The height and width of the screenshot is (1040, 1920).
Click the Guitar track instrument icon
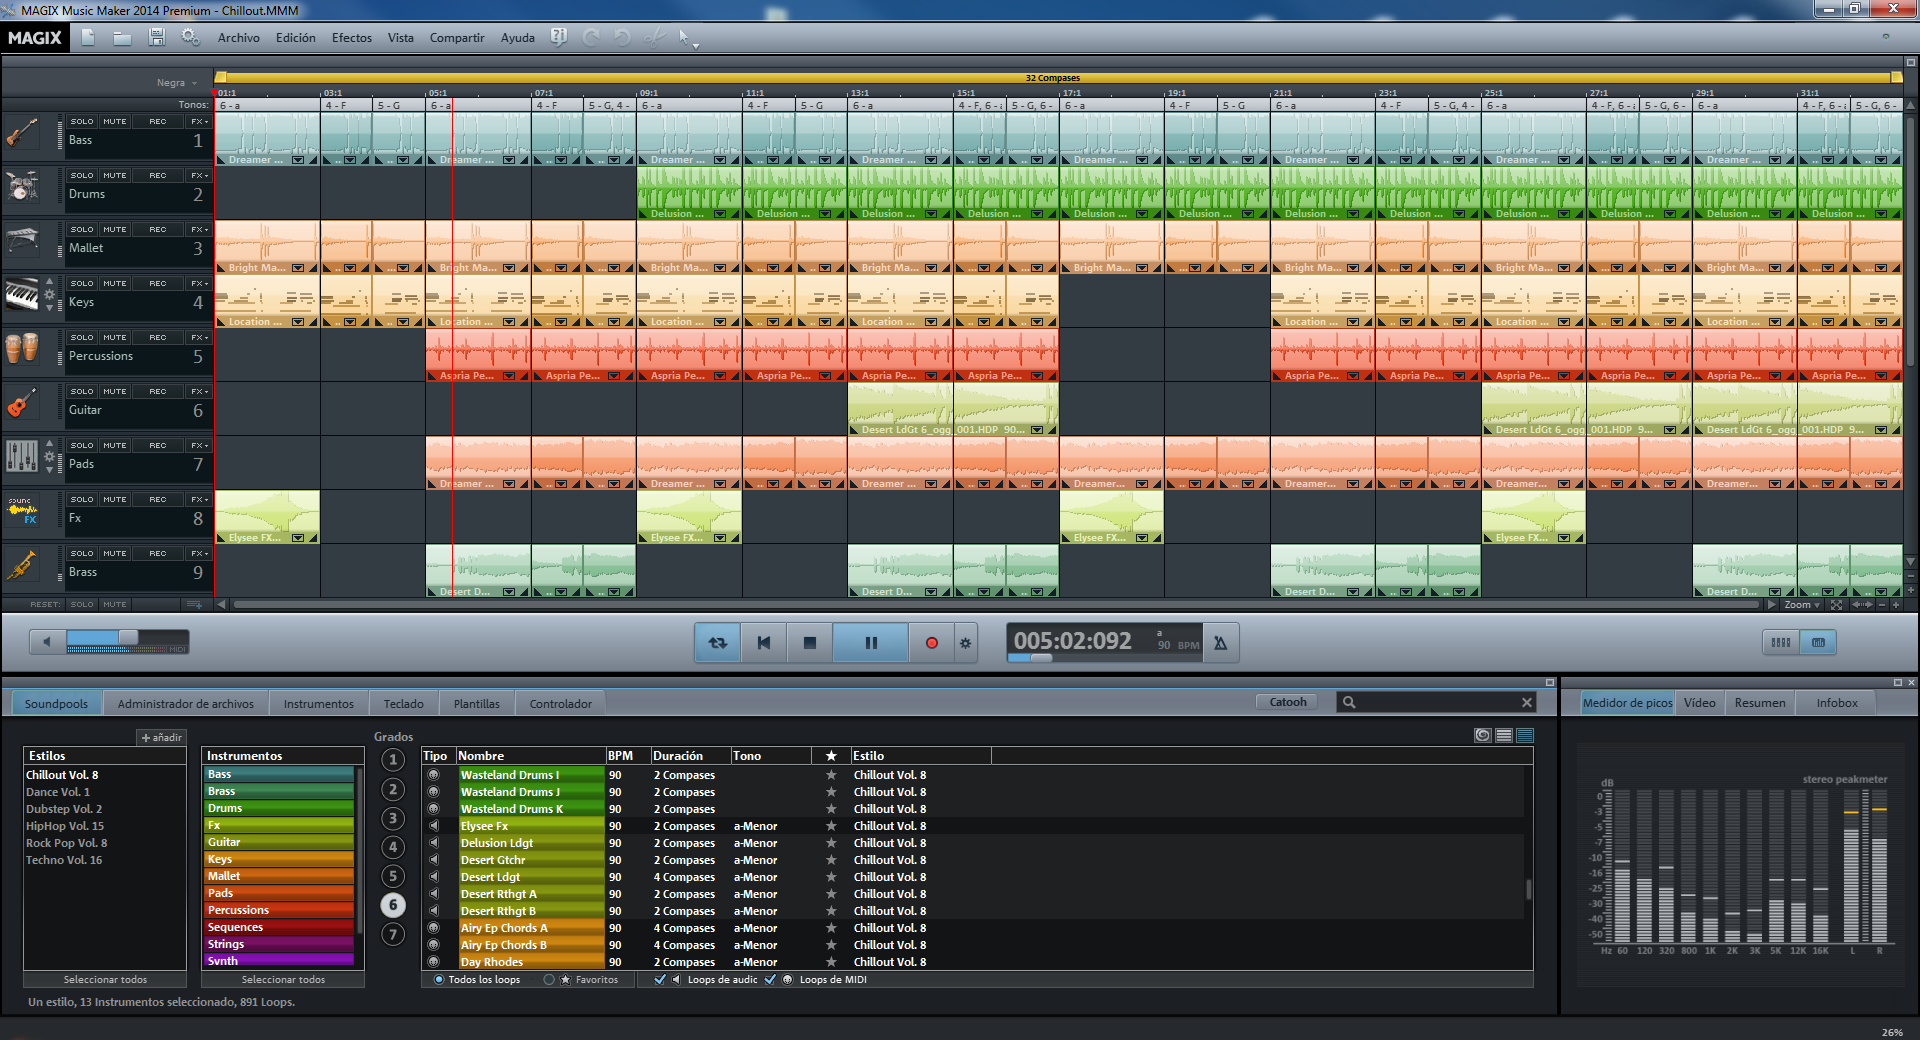[x=22, y=403]
